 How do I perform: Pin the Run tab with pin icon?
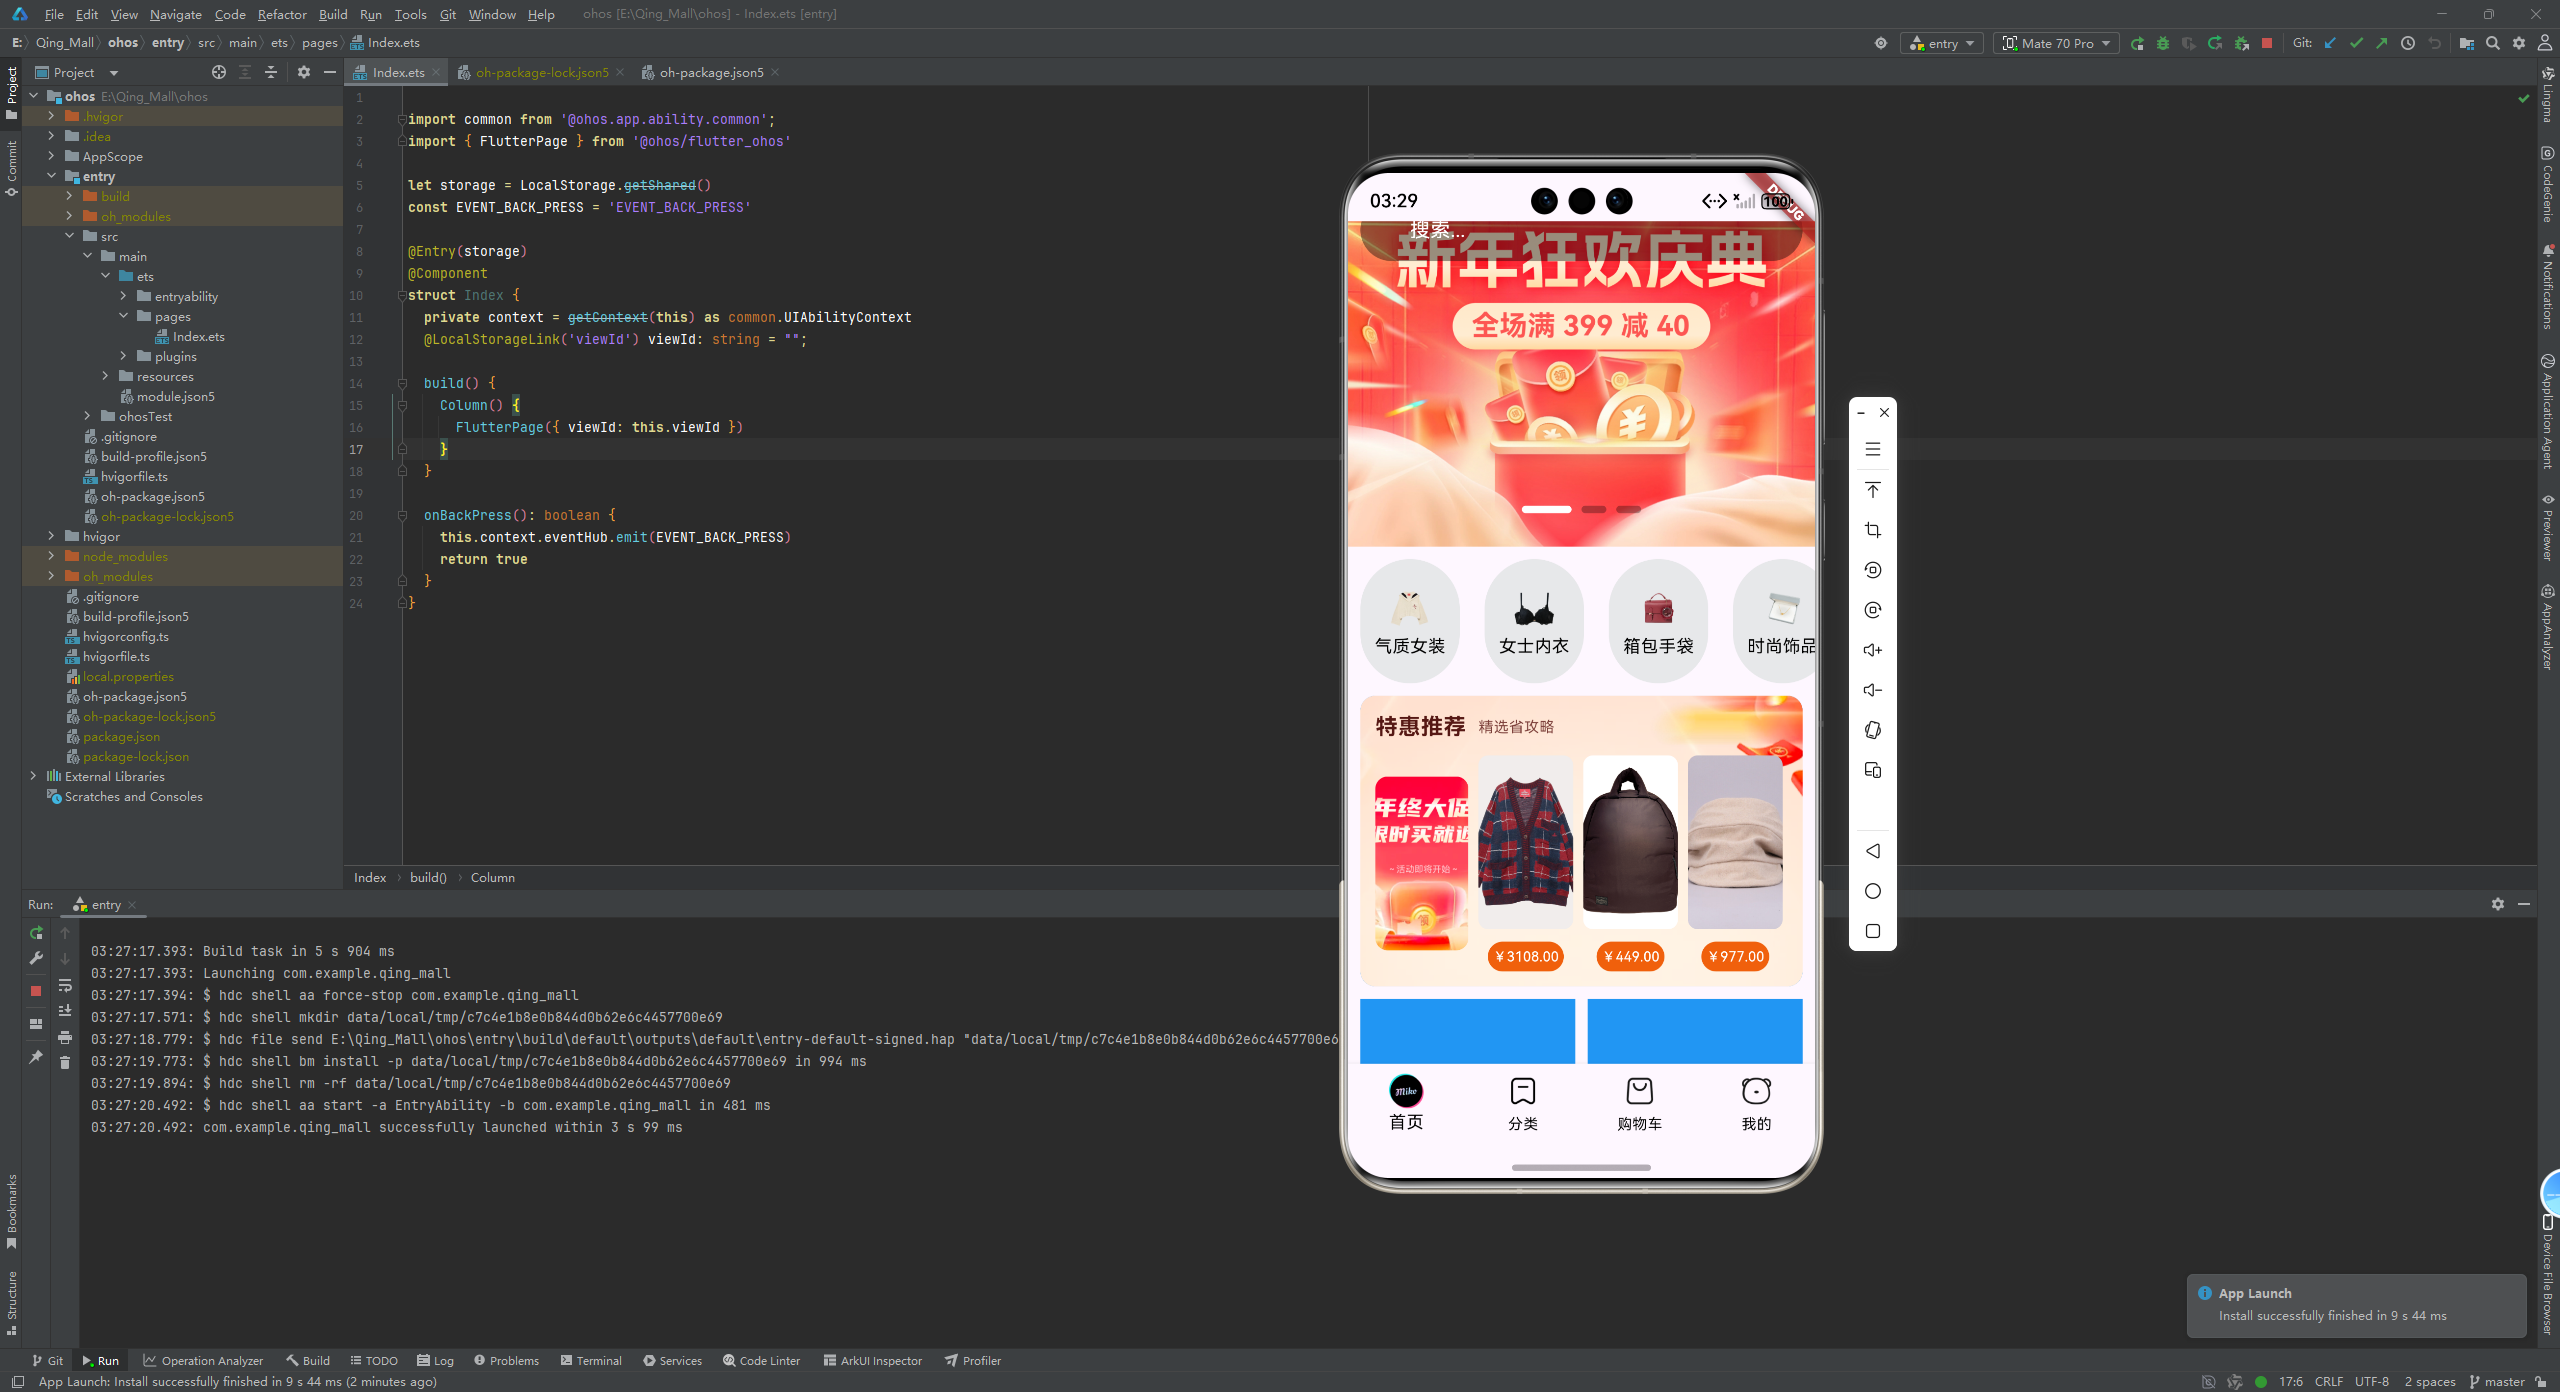[x=36, y=1057]
